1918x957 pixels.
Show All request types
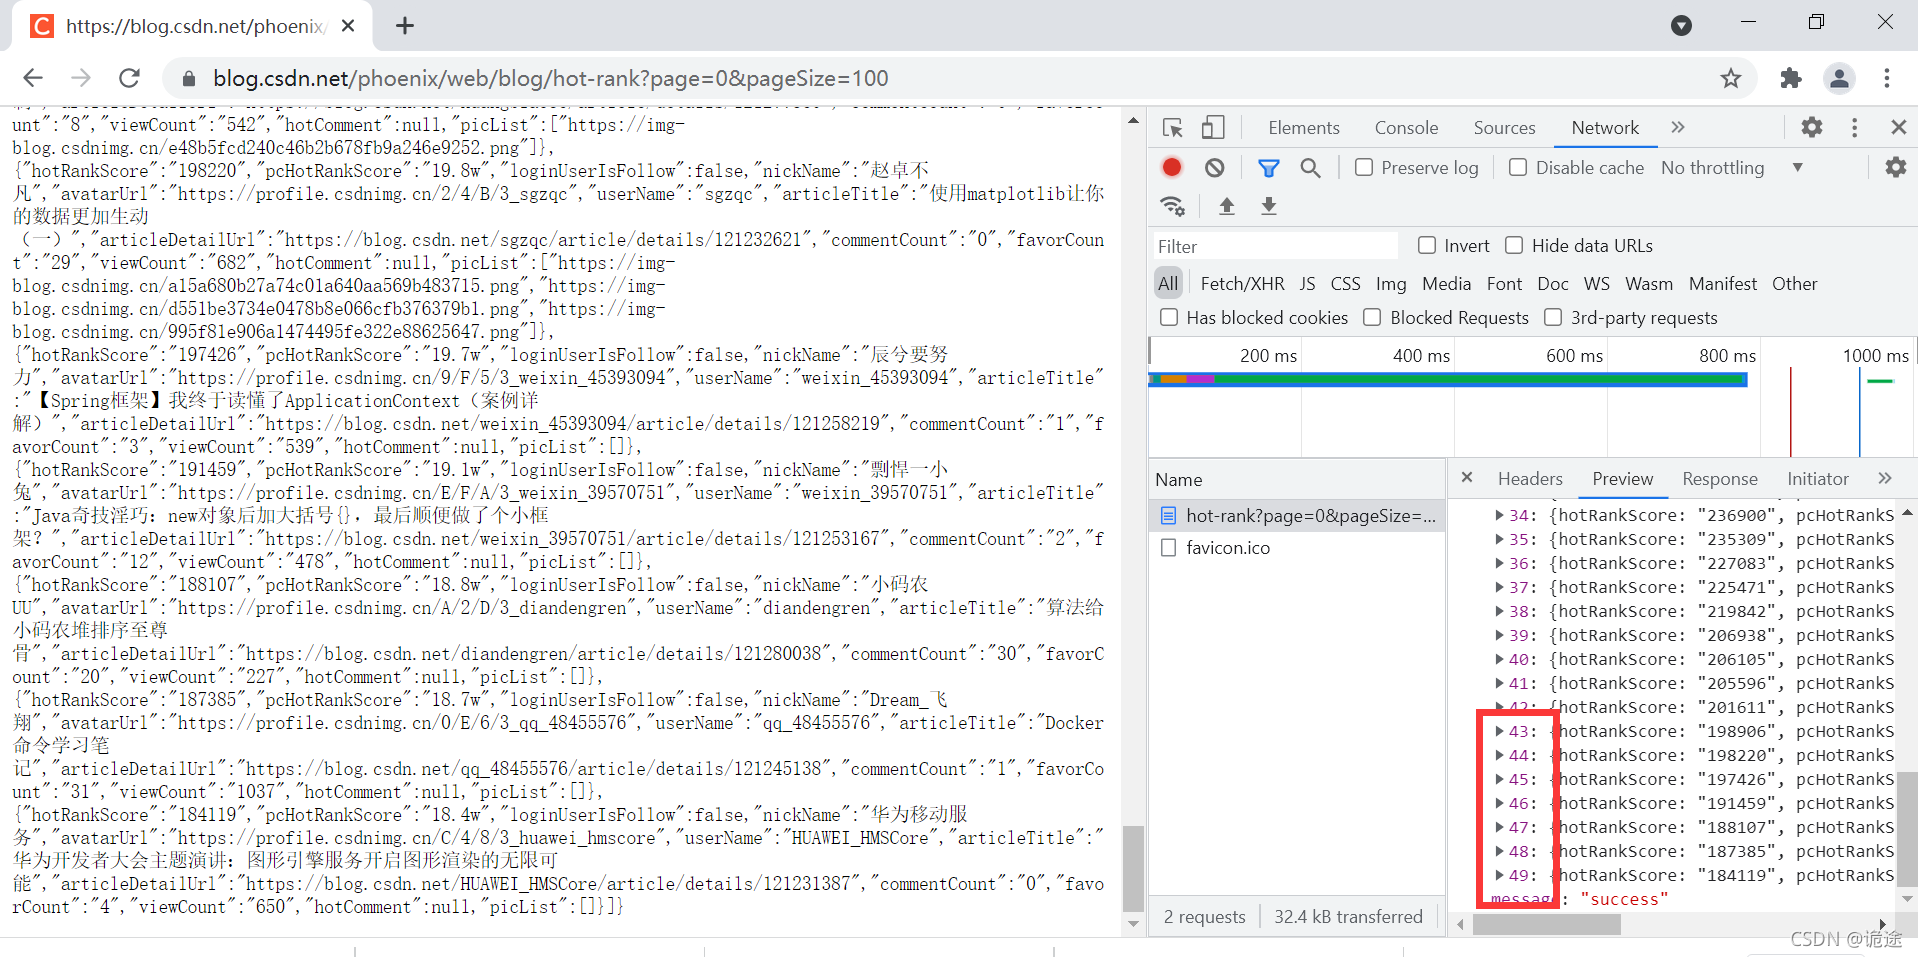point(1168,284)
